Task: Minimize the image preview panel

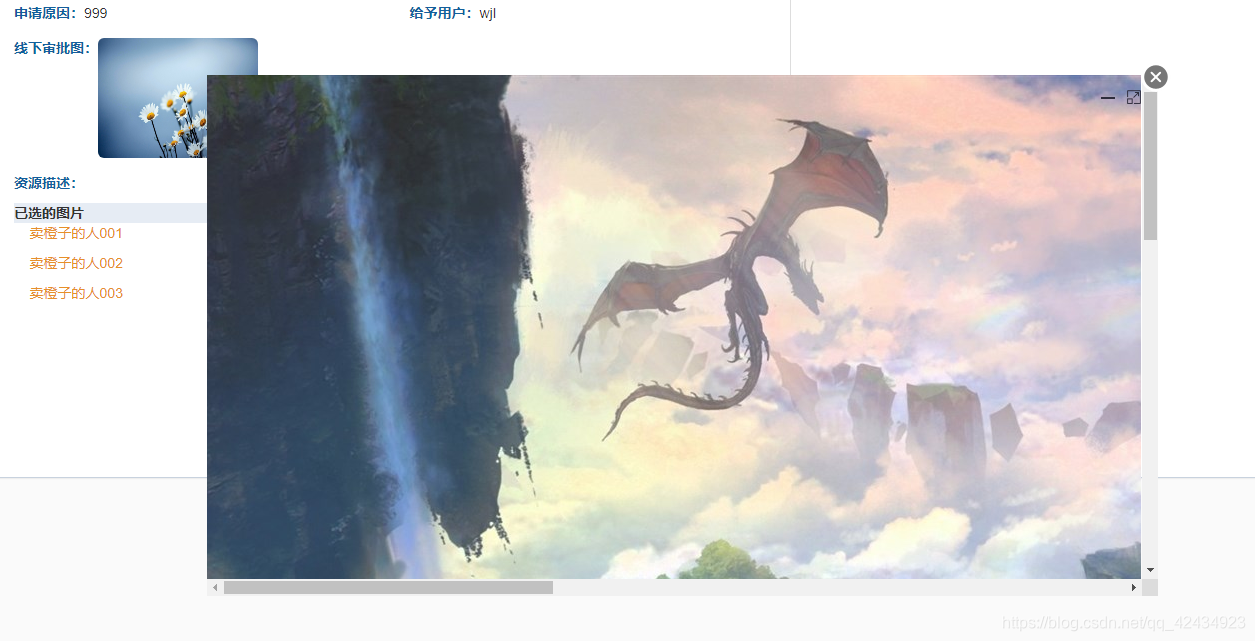Action: pyautogui.click(x=1108, y=98)
